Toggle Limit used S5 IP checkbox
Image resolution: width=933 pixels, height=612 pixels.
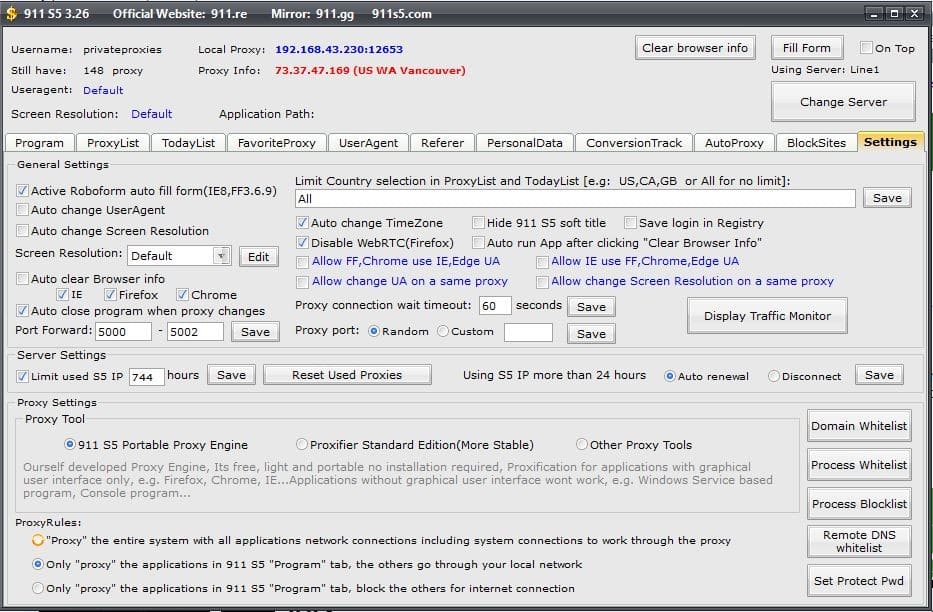coord(23,376)
